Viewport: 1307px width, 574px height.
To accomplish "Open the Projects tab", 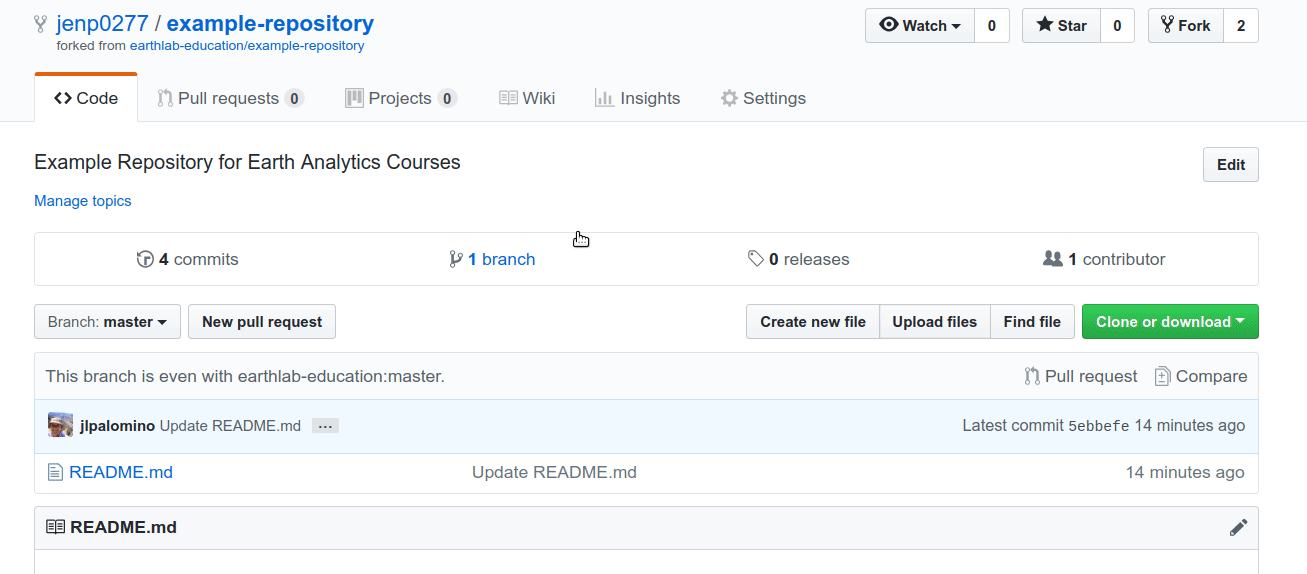I will (x=401, y=98).
